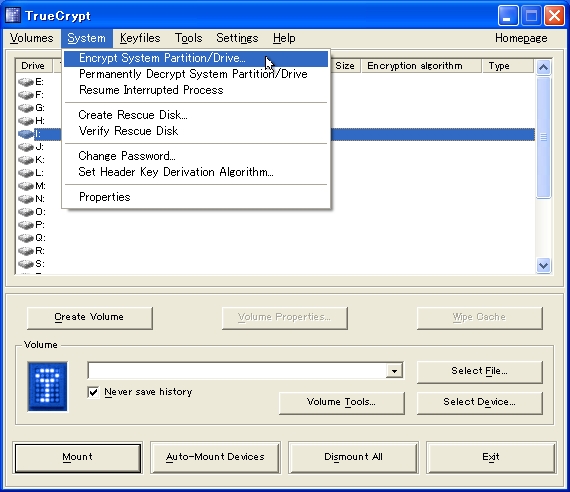Choose Set Header Key Derivation Algorithm
This screenshot has height=492, width=570.
(196, 172)
